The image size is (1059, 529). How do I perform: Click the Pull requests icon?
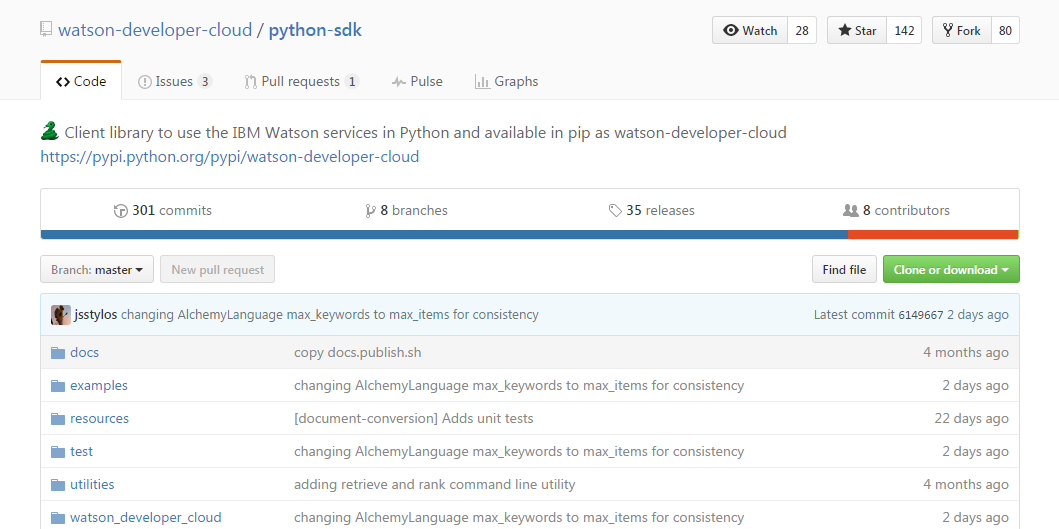(251, 82)
